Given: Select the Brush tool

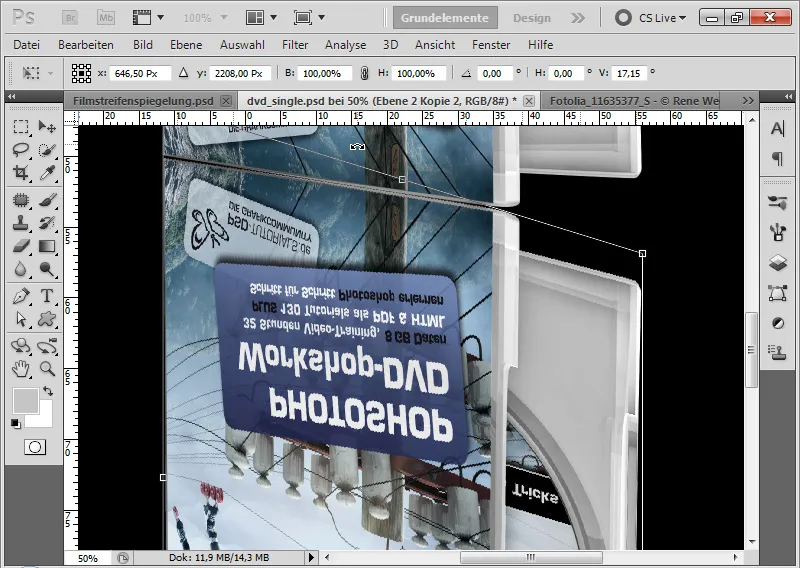Looking at the screenshot, I should (x=47, y=200).
